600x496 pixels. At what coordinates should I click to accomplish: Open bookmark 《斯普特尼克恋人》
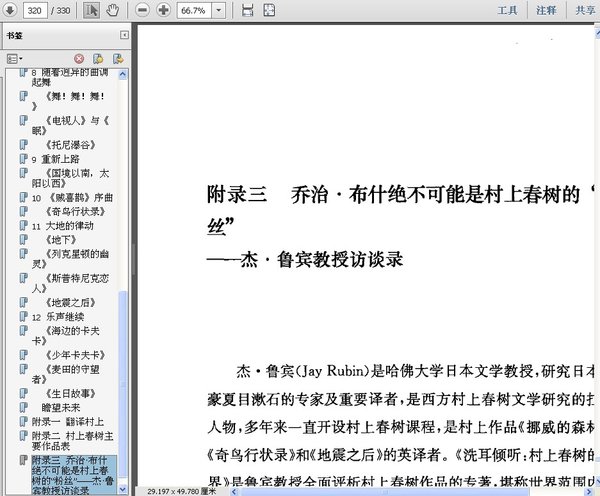[x=70, y=283]
